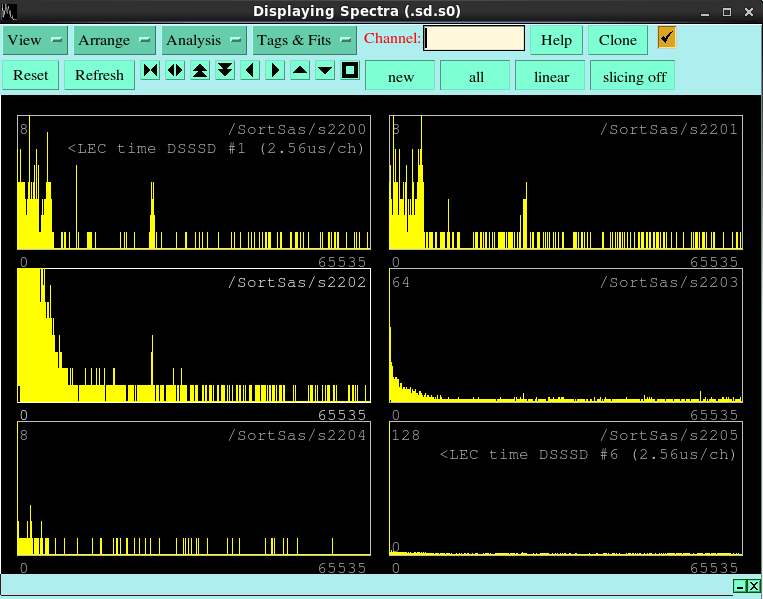Expand the Arrange dropdown menu

[115, 40]
